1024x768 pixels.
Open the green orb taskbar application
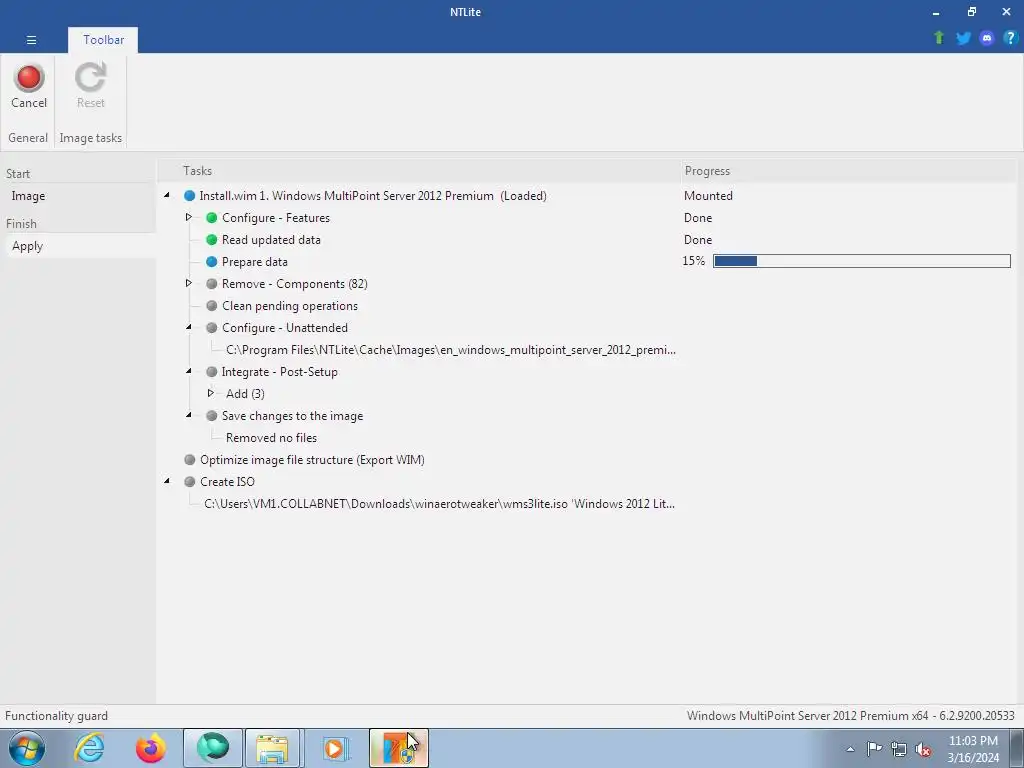tap(213, 748)
